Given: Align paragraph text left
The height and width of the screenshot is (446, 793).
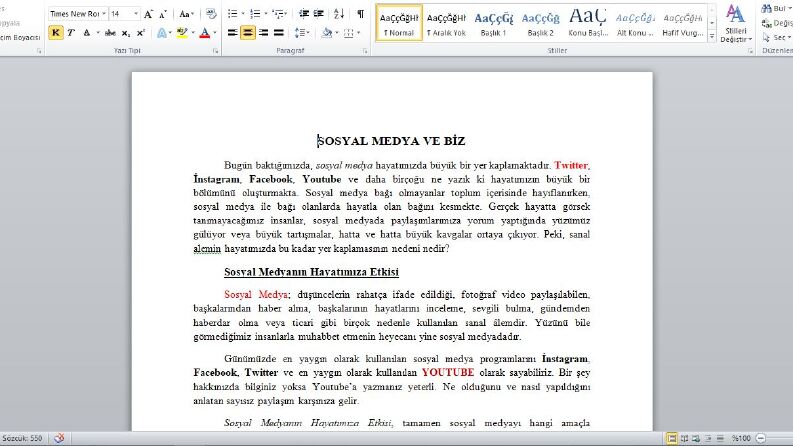Looking at the screenshot, I should tap(233, 33).
